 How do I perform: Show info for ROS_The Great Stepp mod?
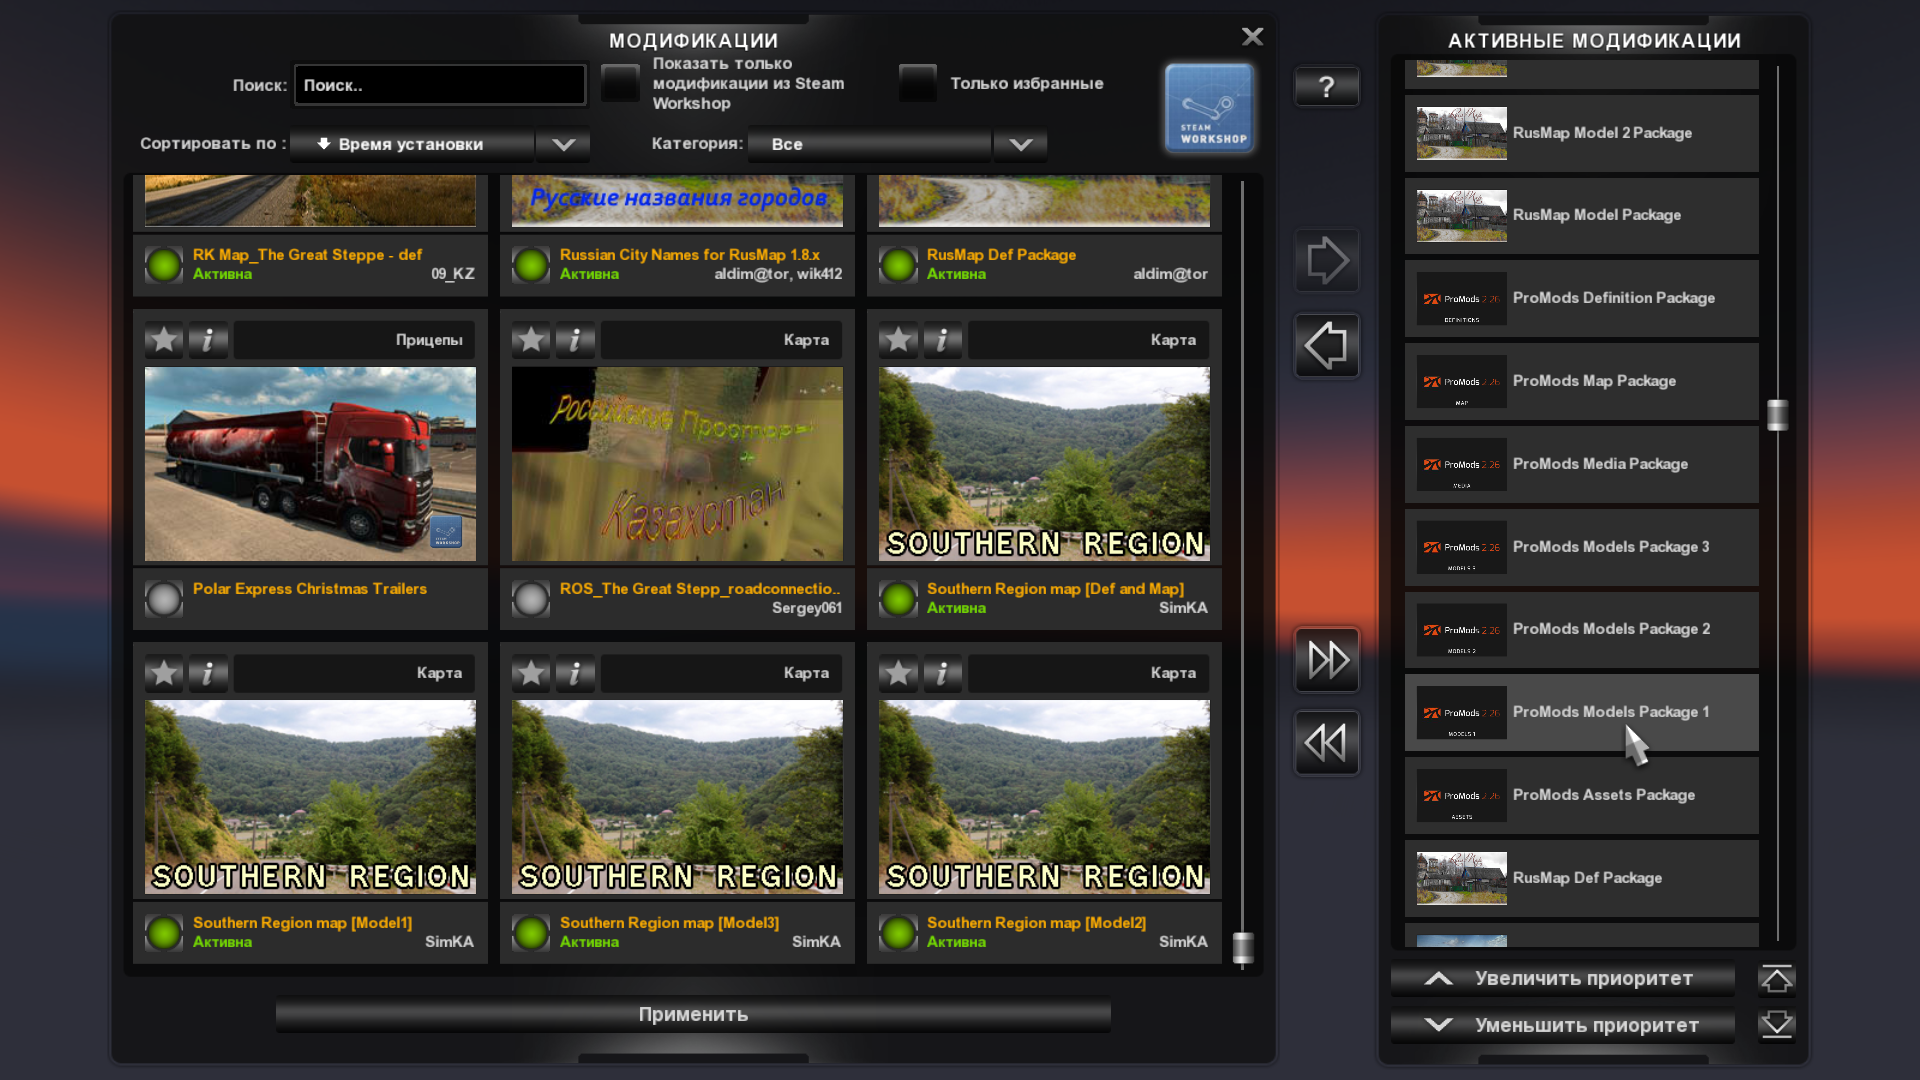575,340
